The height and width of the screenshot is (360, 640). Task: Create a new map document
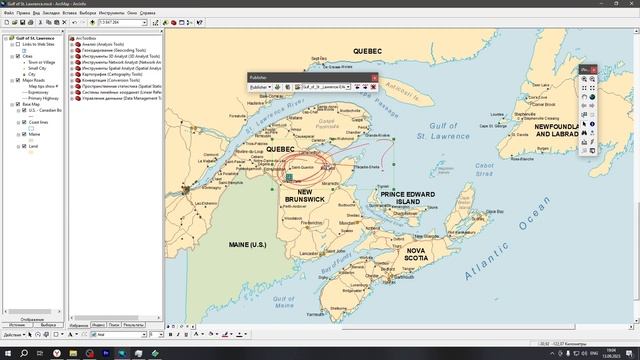coord(7,22)
